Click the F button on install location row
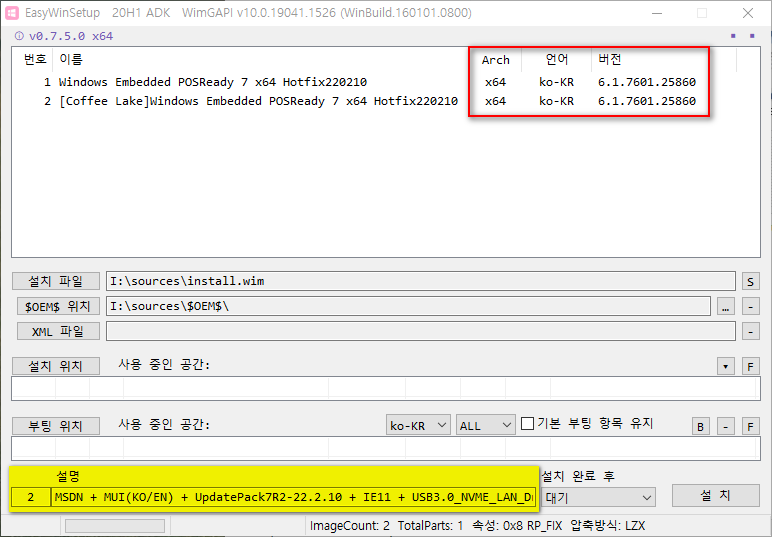The image size is (772, 537). click(750, 366)
